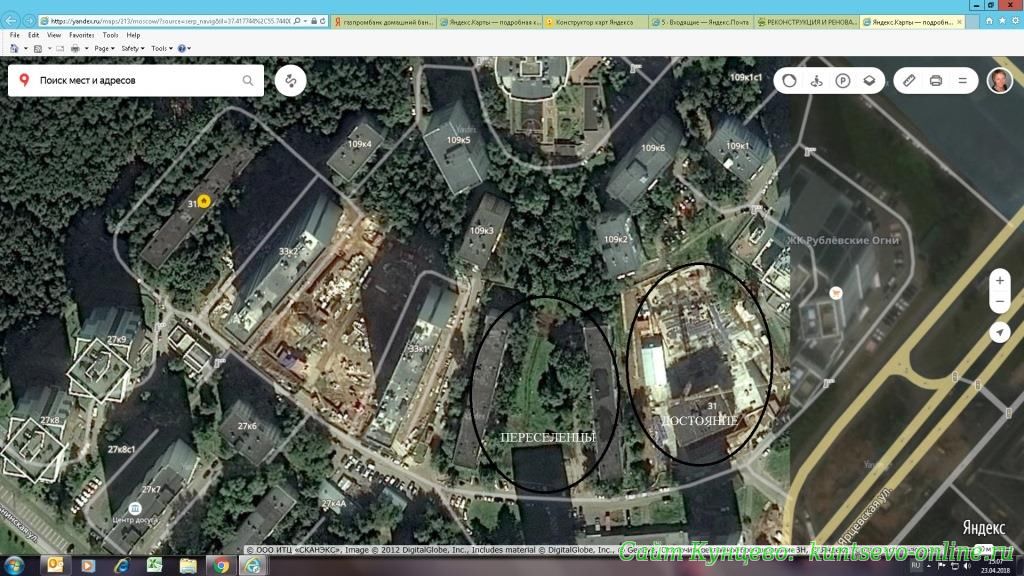This screenshot has height=576, width=1024.
Task: Expand the Page dropdown in command bar
Action: (104, 48)
